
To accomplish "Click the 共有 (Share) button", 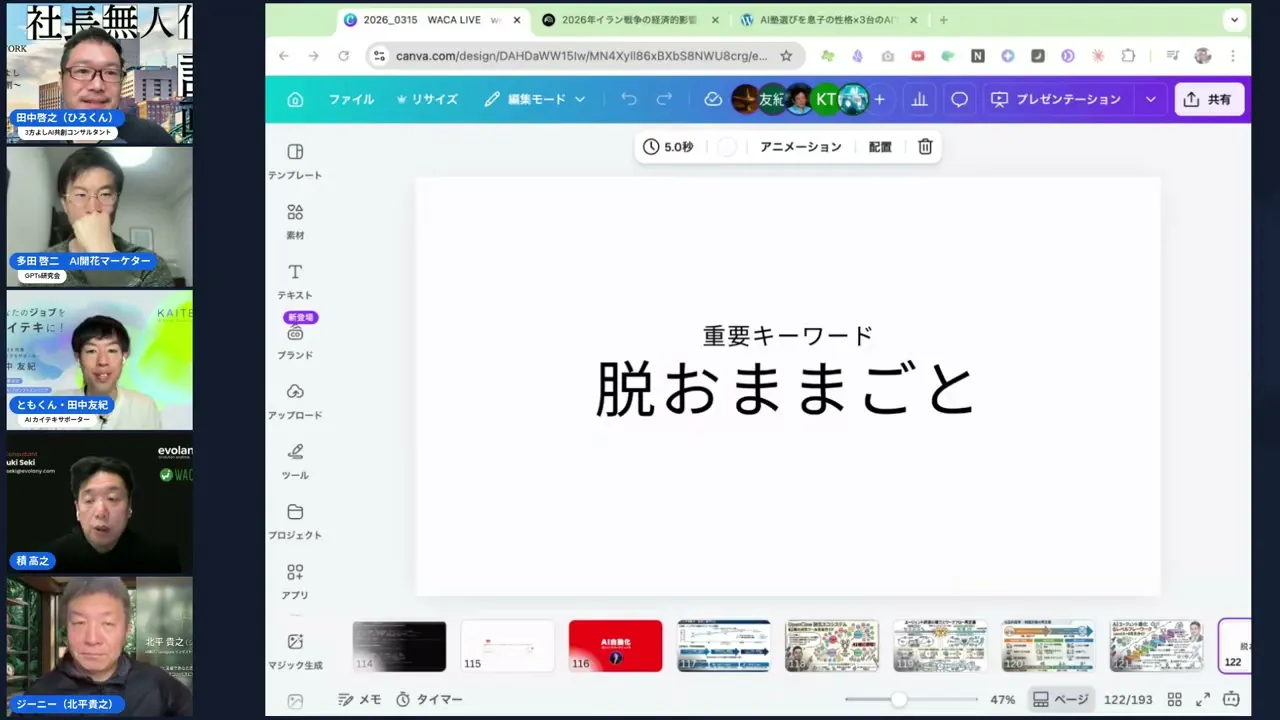I will click(1208, 99).
